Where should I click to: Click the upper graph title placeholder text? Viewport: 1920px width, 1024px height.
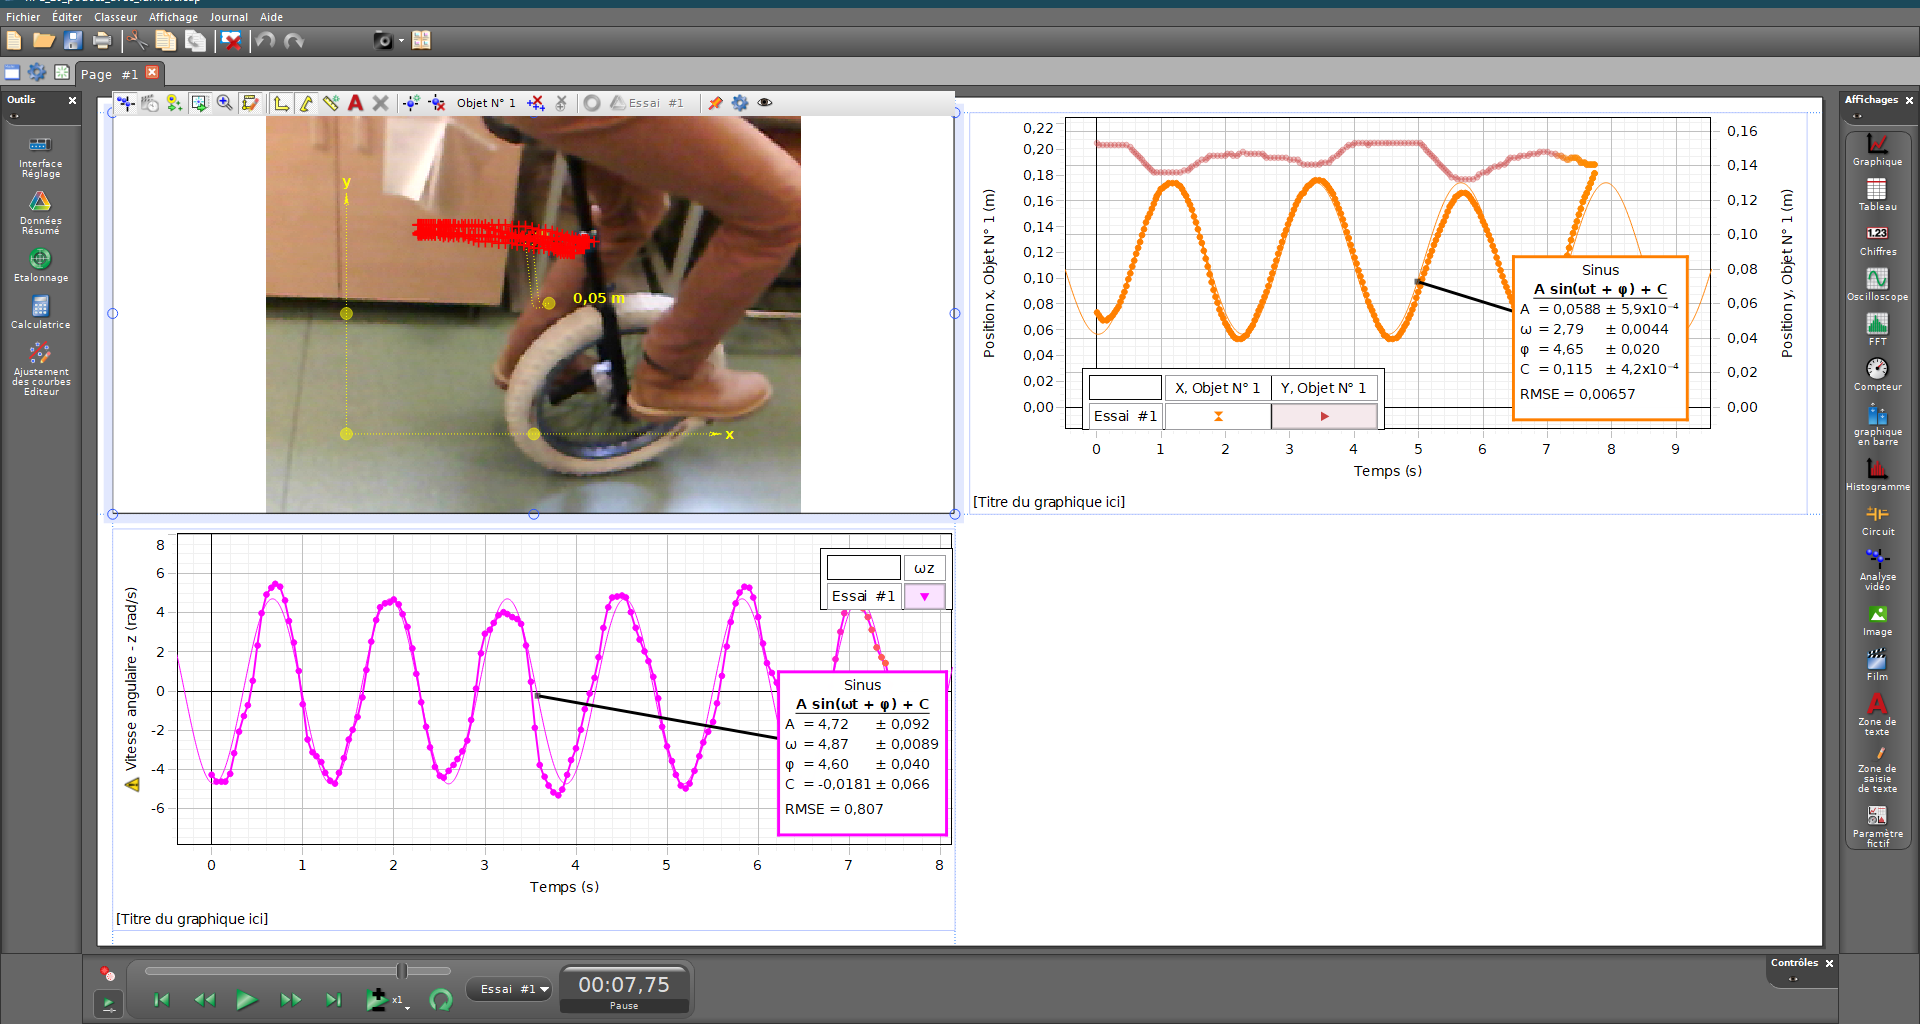click(x=1049, y=502)
